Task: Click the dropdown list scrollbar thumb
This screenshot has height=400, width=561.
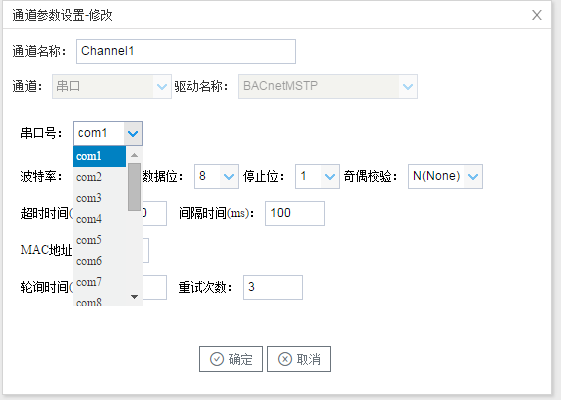Action: point(135,187)
